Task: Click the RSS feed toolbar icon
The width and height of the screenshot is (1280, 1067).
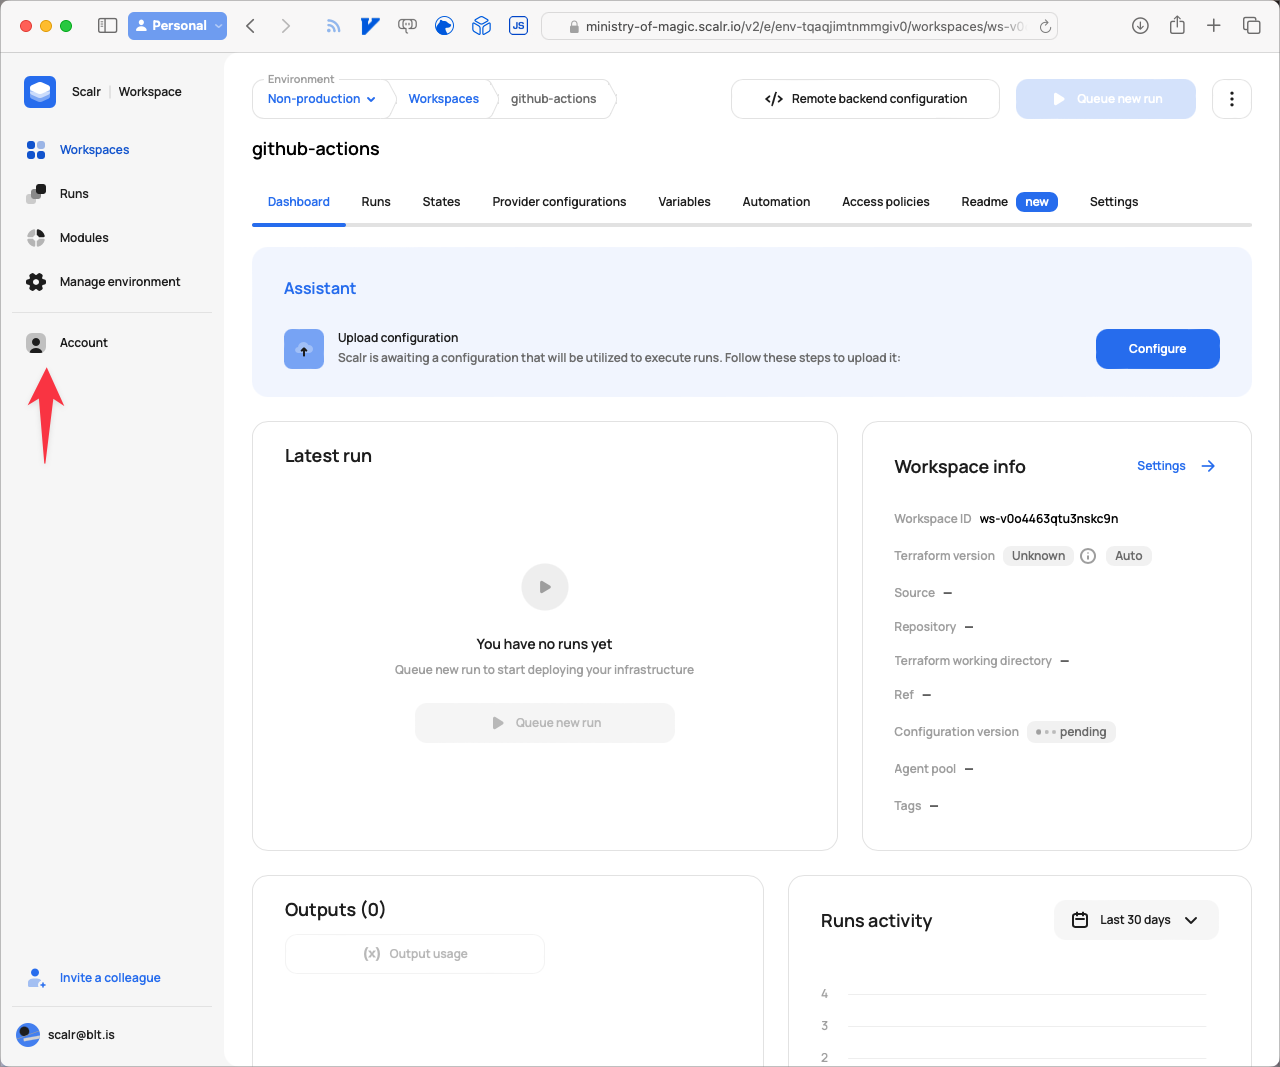Action: click(x=333, y=26)
